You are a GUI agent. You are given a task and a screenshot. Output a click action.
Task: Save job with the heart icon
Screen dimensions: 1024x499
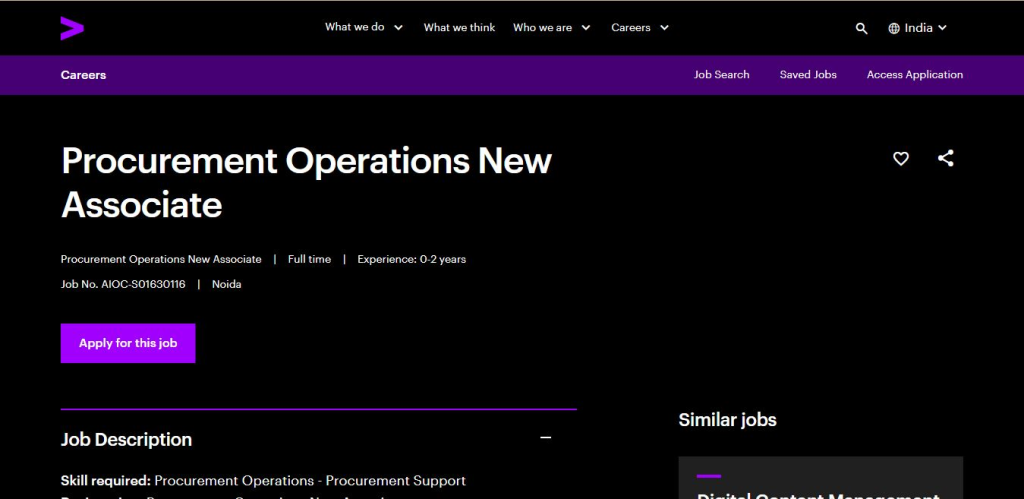901,158
